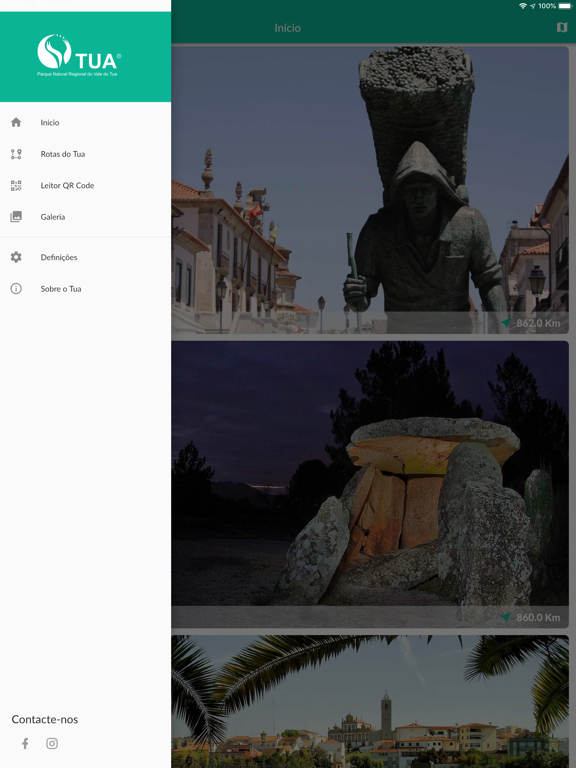Tap Wi-Fi indicator in status bar
The height and width of the screenshot is (768, 576).
pos(523,6)
